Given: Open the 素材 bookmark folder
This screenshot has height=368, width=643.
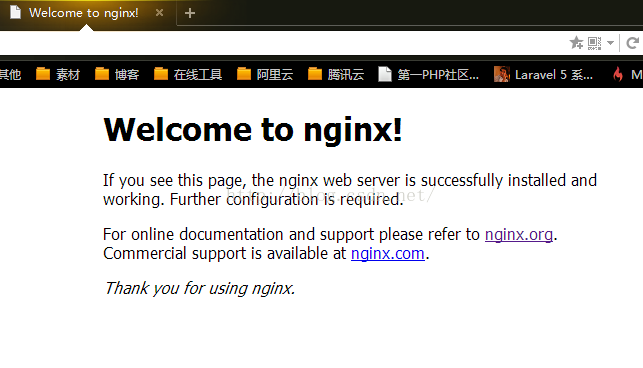Looking at the screenshot, I should click(x=58, y=74).
